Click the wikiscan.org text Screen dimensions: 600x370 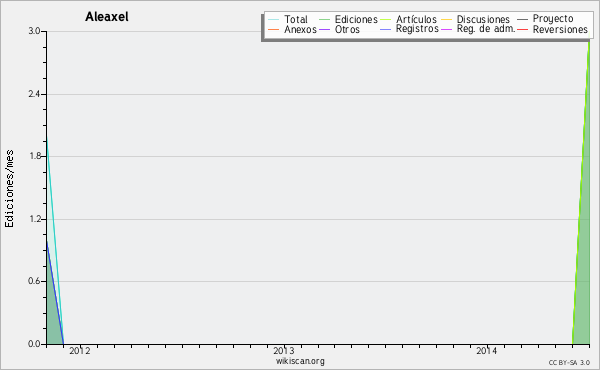coord(300,361)
